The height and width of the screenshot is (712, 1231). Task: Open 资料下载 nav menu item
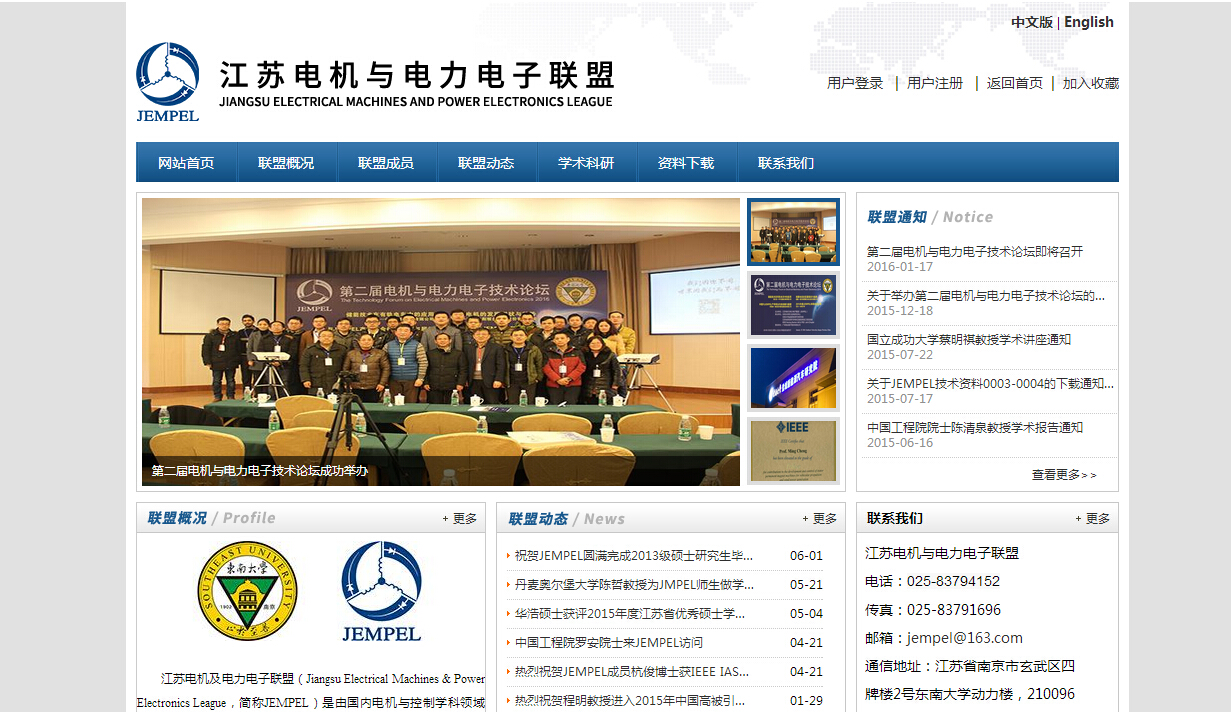point(686,163)
